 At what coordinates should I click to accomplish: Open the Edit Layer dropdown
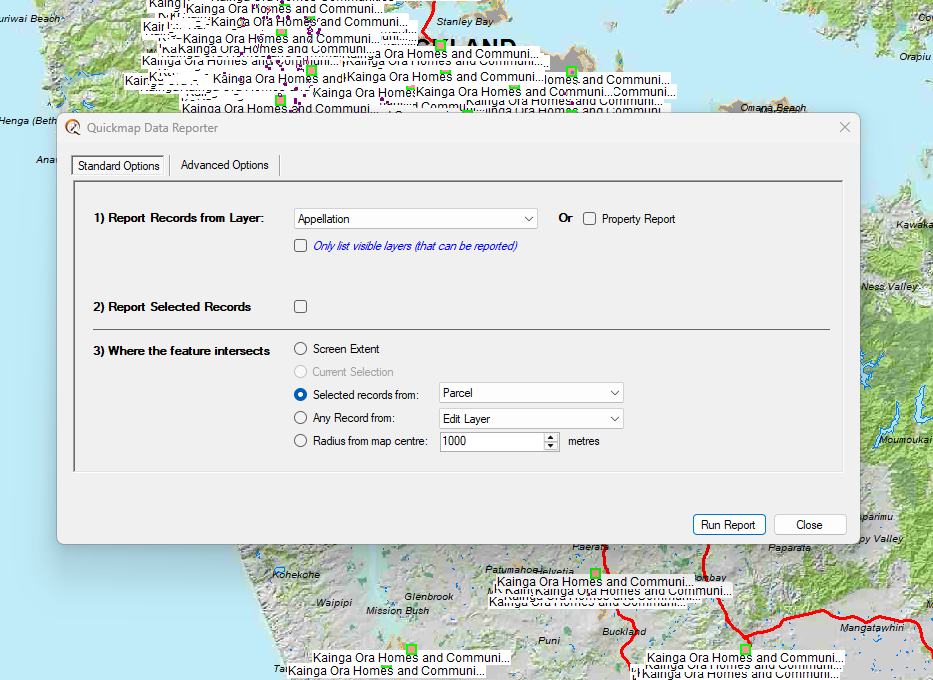pos(531,419)
